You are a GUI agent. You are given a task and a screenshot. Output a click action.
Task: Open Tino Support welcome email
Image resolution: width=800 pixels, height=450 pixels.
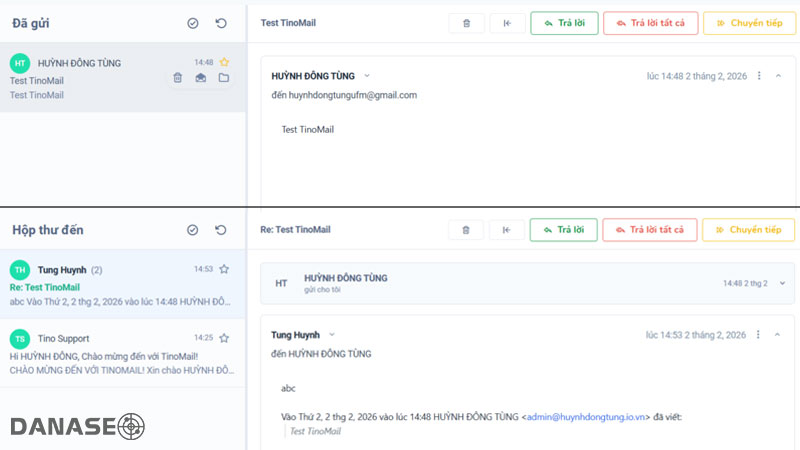[123, 353]
